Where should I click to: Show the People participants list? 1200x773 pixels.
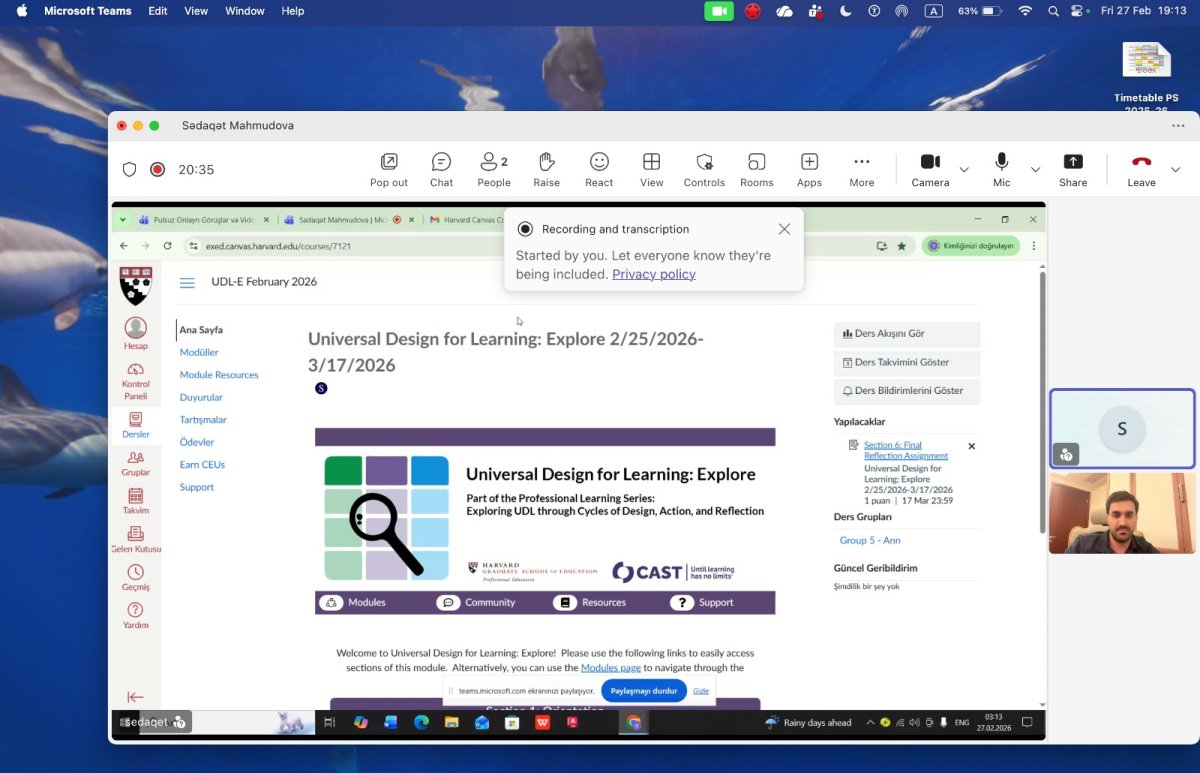click(x=494, y=169)
